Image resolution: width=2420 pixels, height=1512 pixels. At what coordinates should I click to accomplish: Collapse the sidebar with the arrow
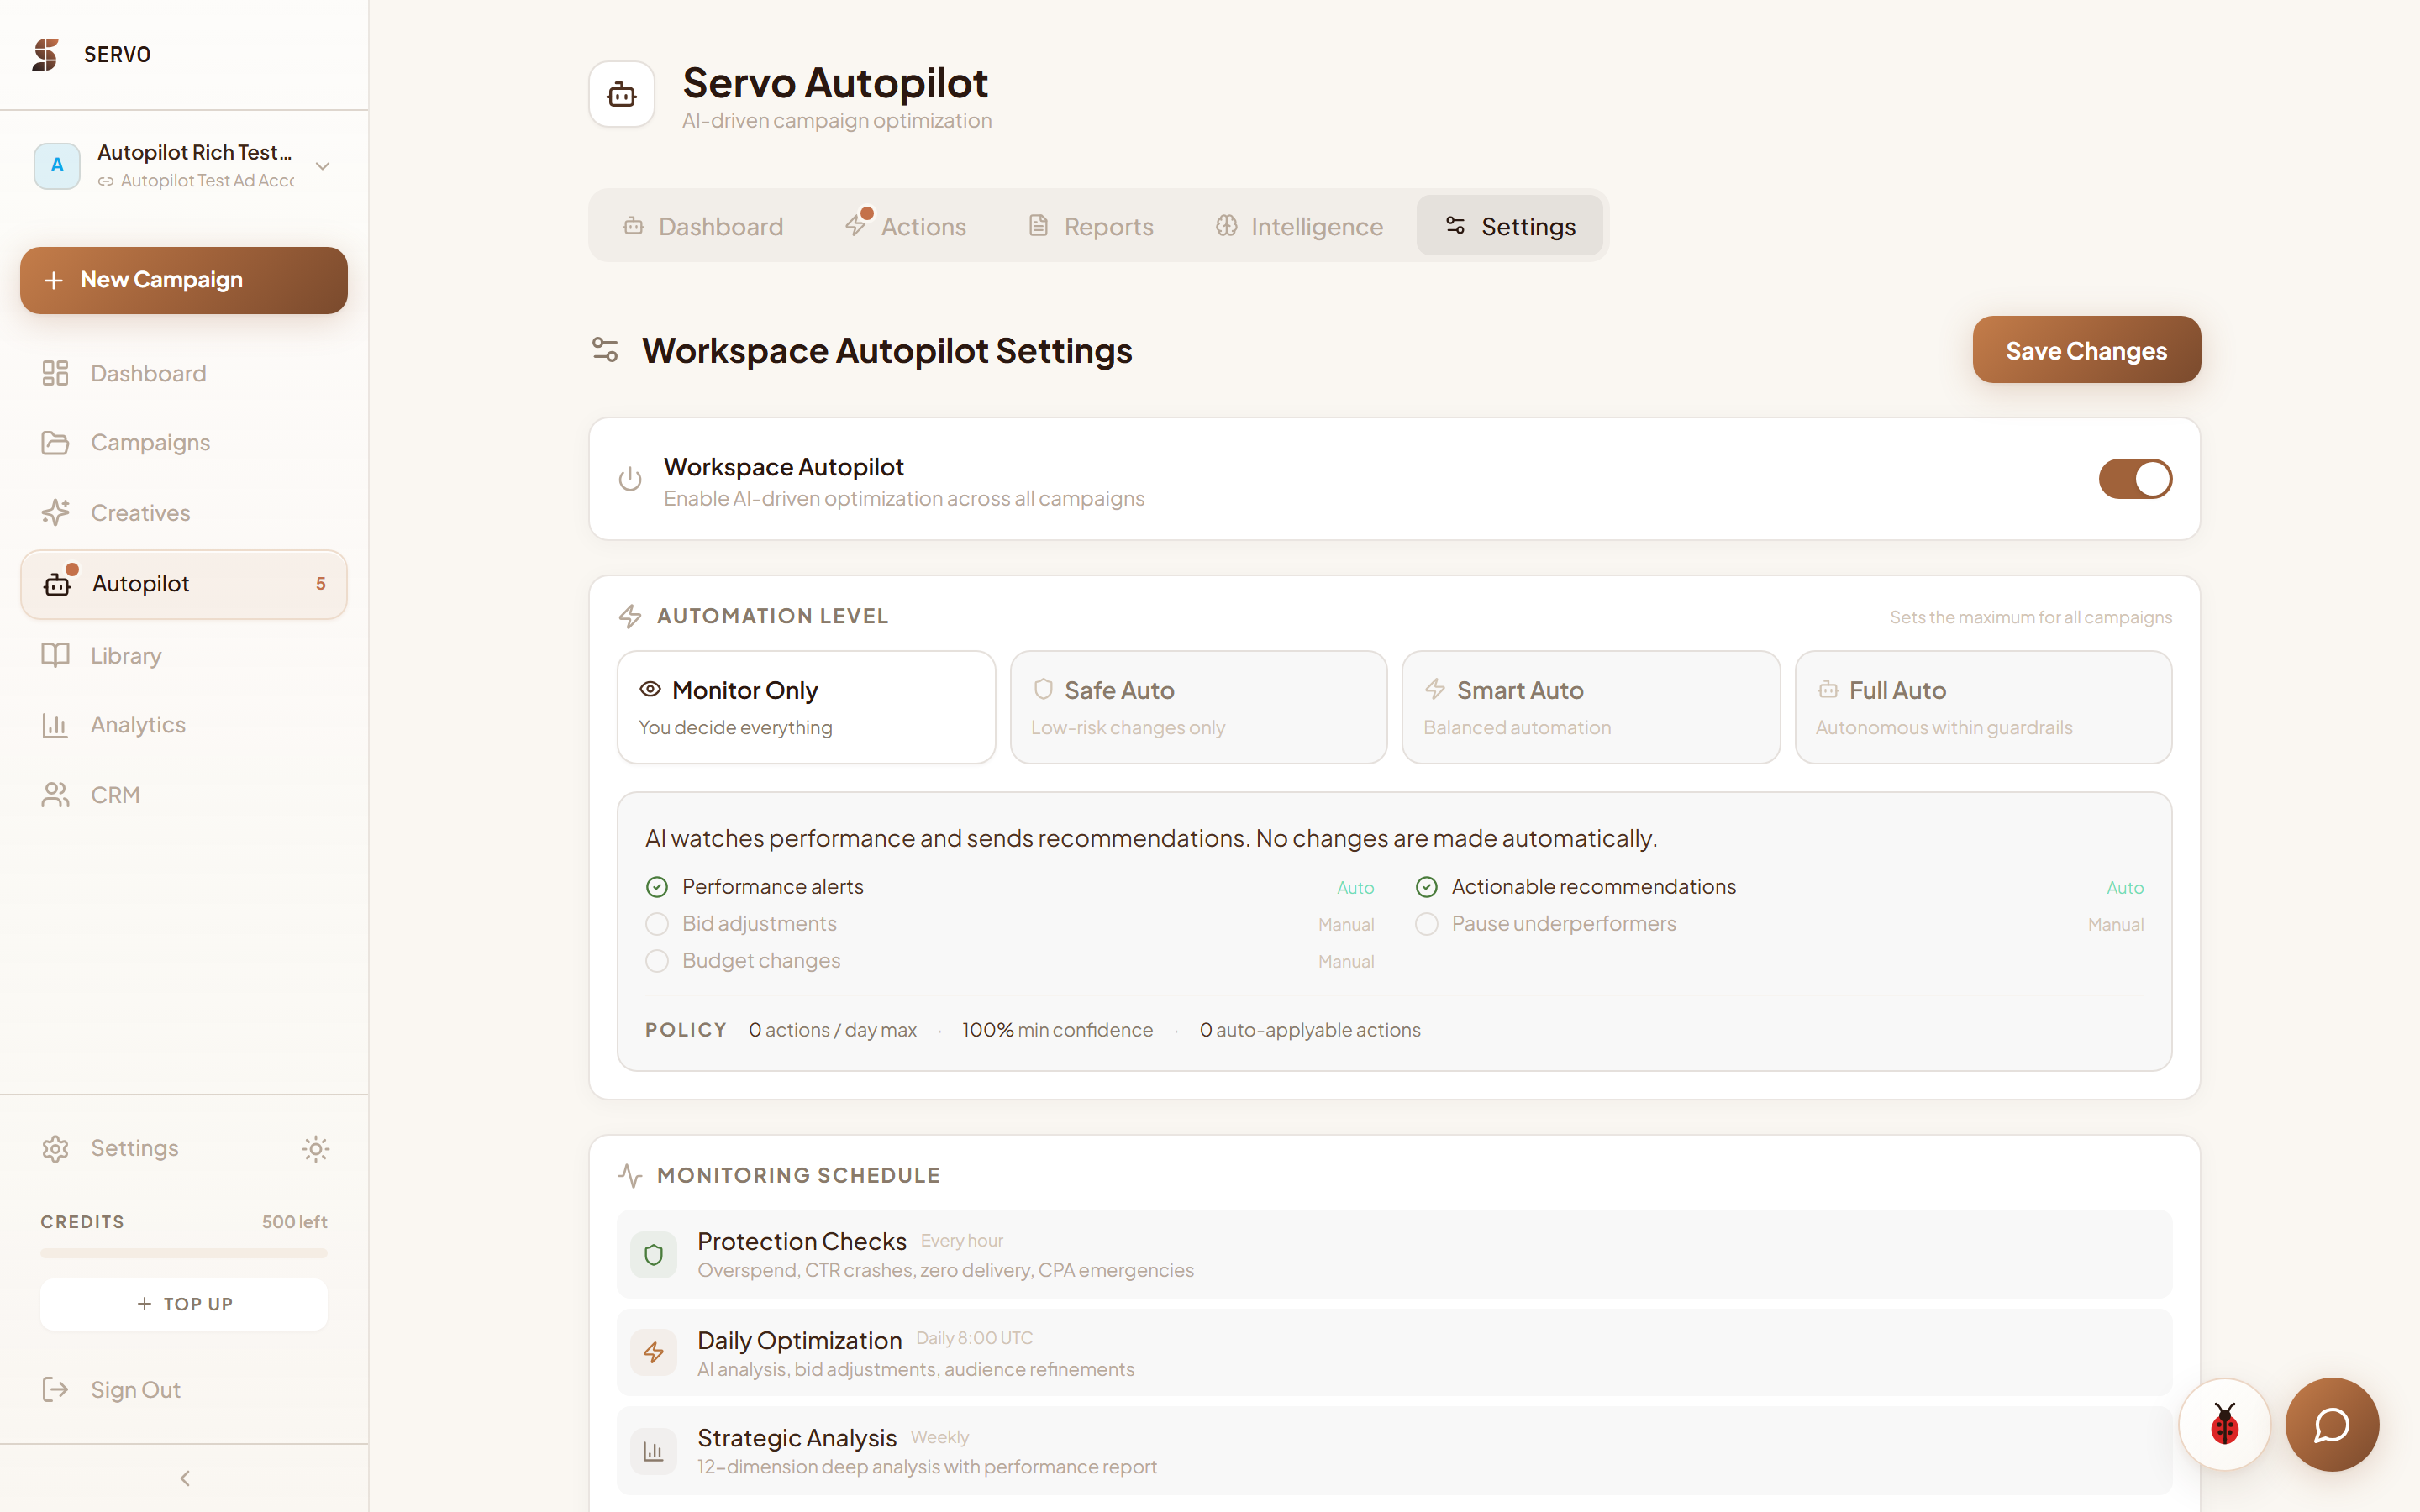(x=184, y=1478)
